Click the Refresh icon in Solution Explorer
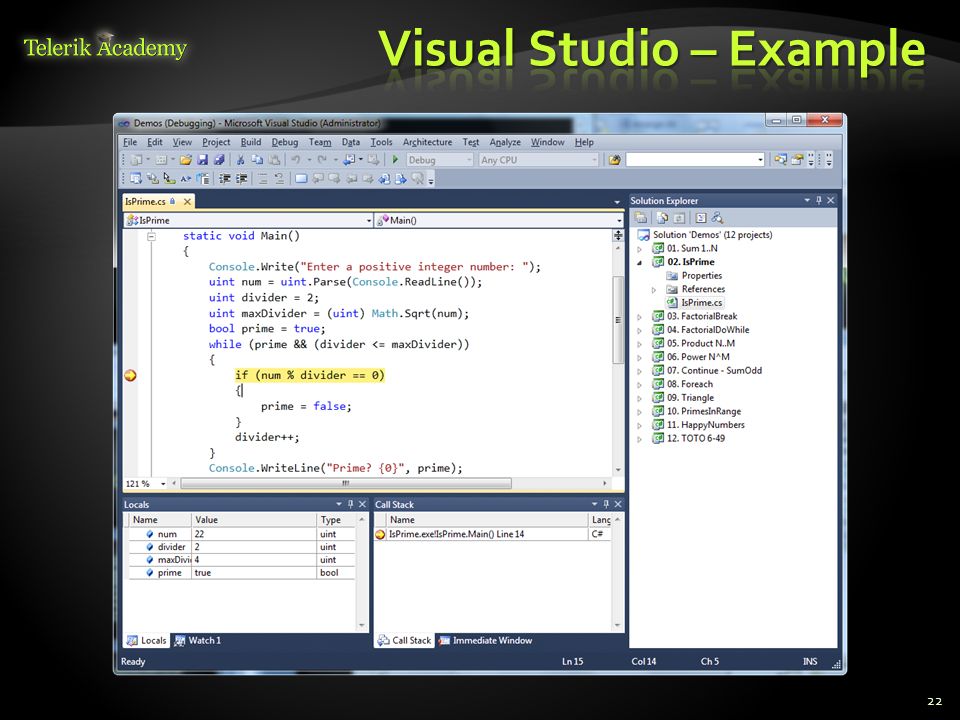The image size is (960, 720). click(x=679, y=218)
